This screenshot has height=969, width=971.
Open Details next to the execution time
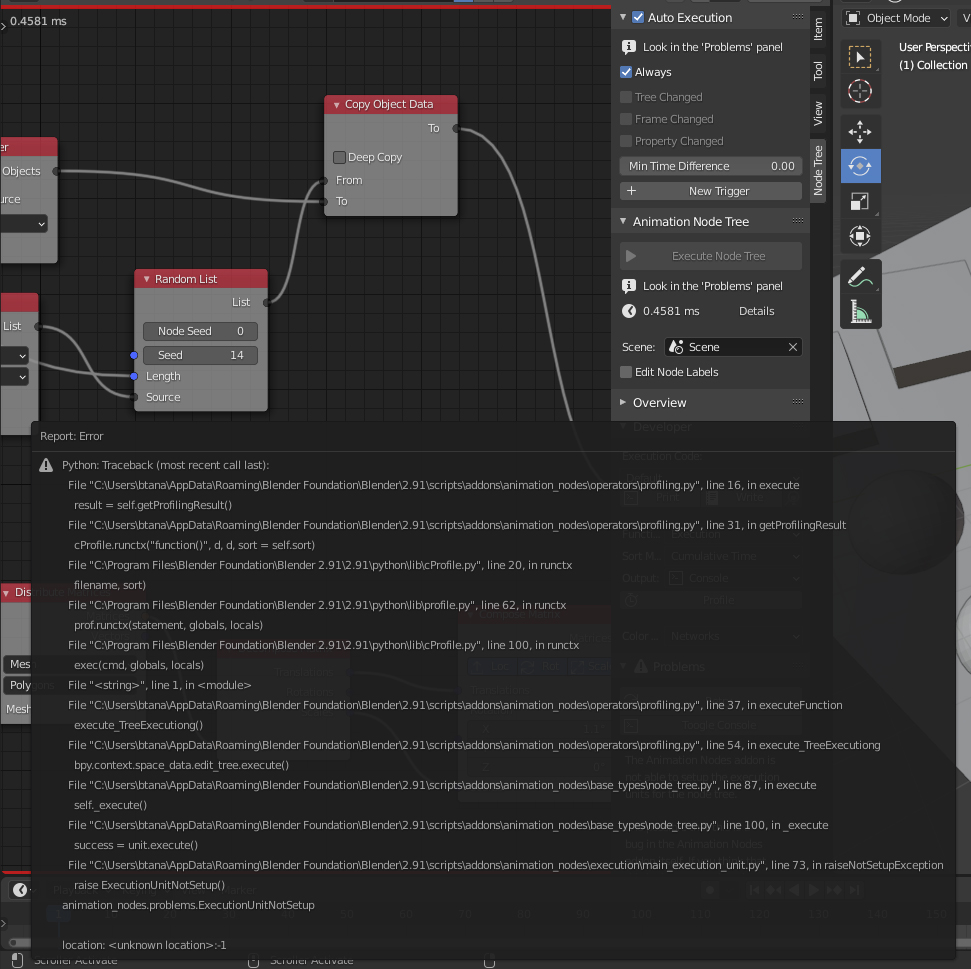click(x=756, y=311)
